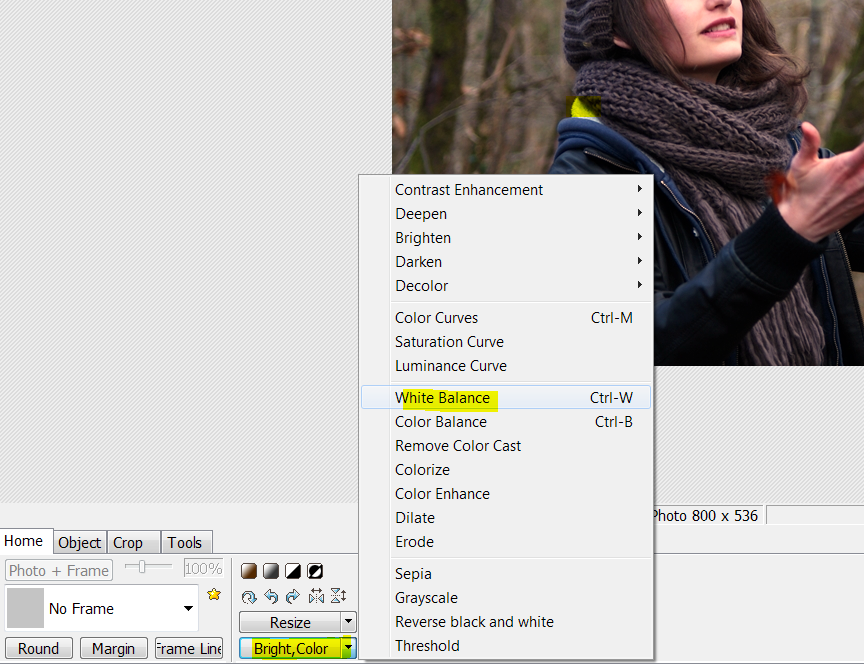Switch to the Object tab

(79, 543)
